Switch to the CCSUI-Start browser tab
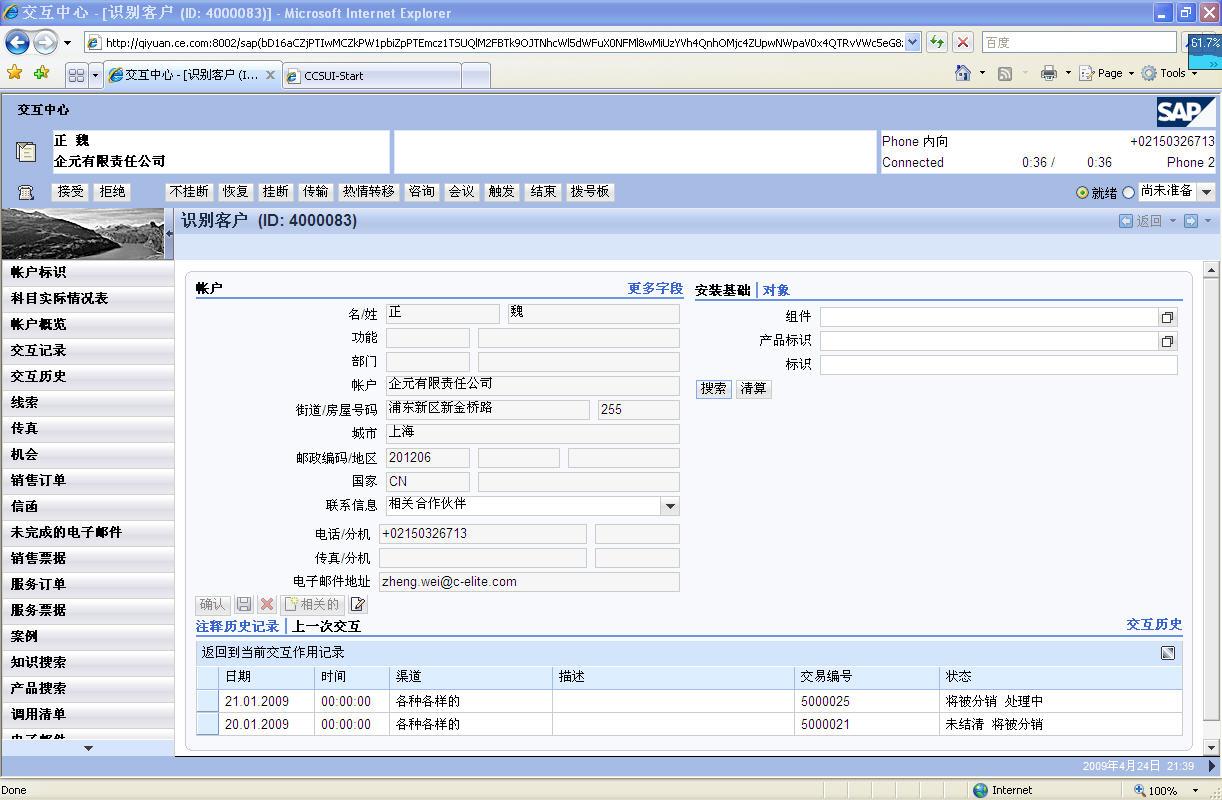This screenshot has height=800, width=1222. [372, 76]
